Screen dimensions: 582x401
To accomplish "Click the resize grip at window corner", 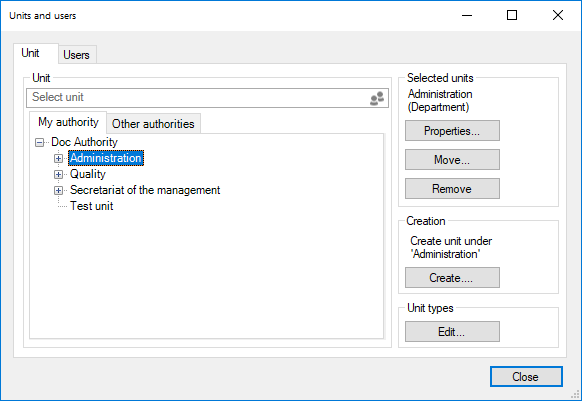I will click(575, 394).
